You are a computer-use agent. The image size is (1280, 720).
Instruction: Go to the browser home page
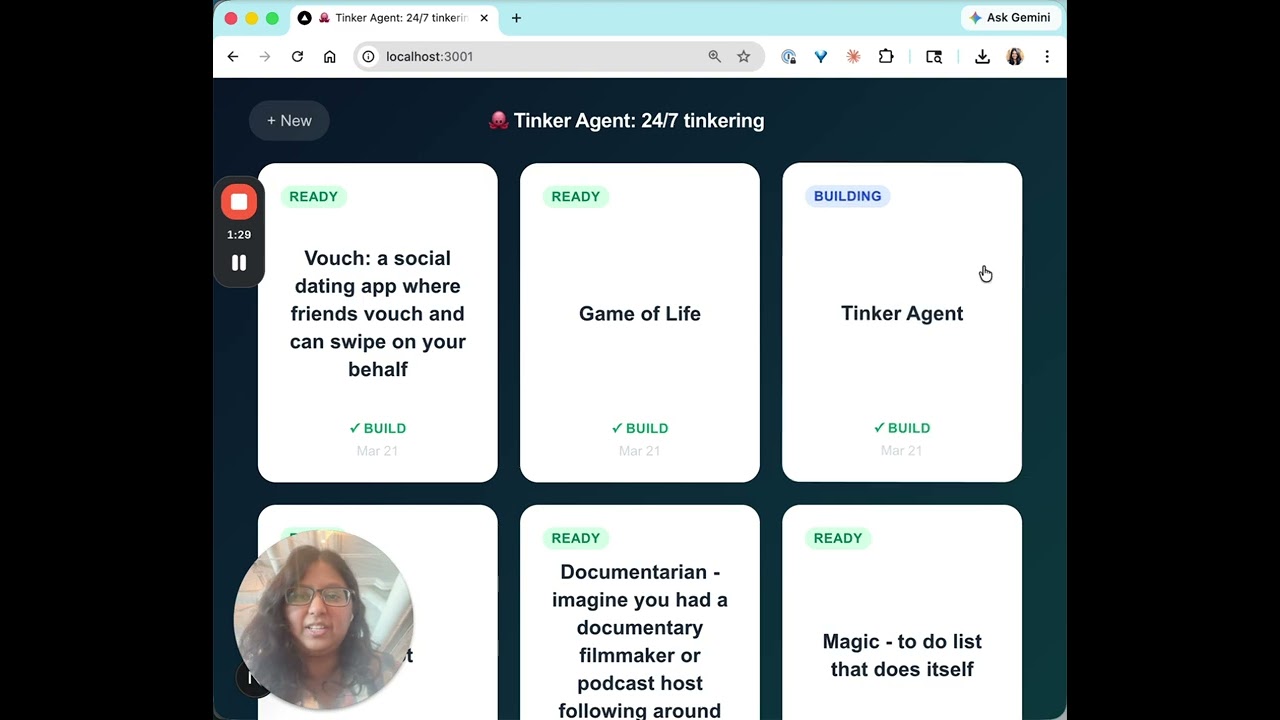pyautogui.click(x=329, y=57)
